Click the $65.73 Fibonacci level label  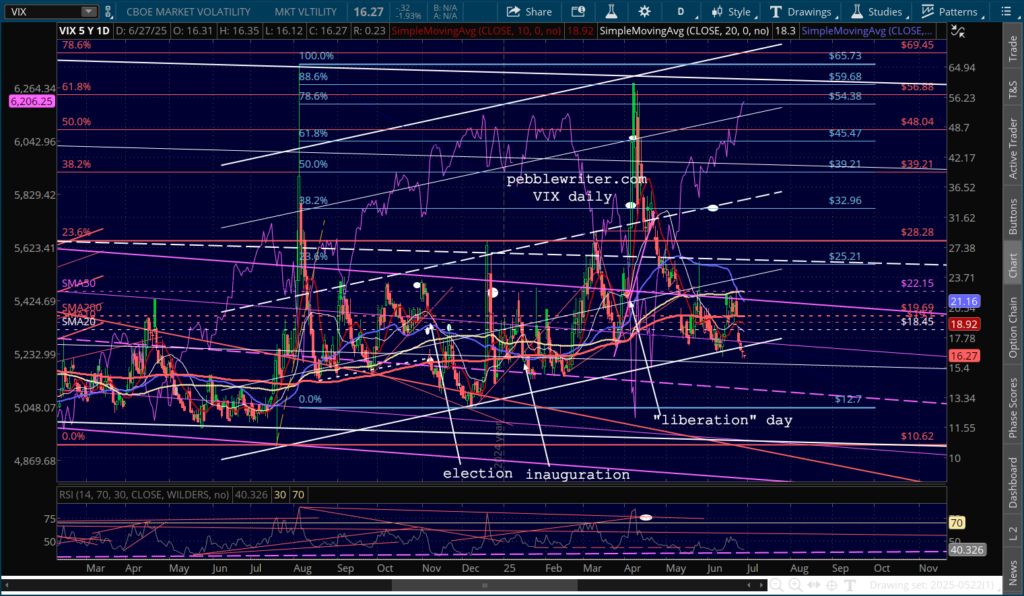(845, 55)
